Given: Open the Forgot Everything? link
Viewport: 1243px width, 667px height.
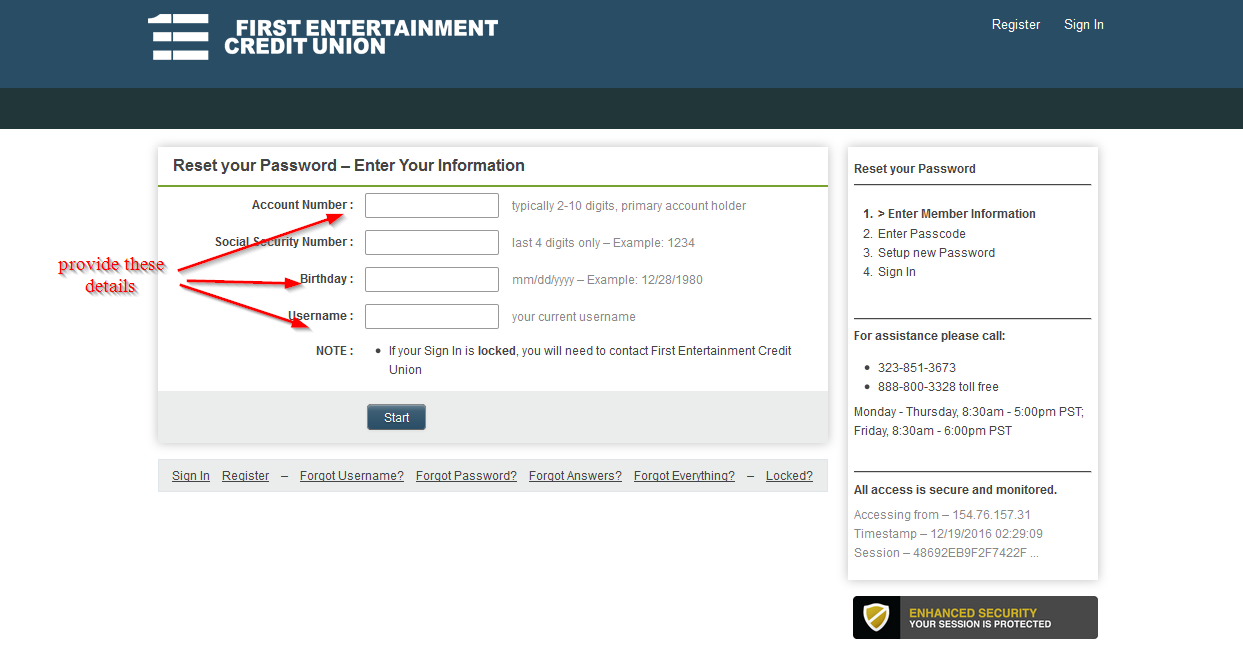Looking at the screenshot, I should click(684, 476).
